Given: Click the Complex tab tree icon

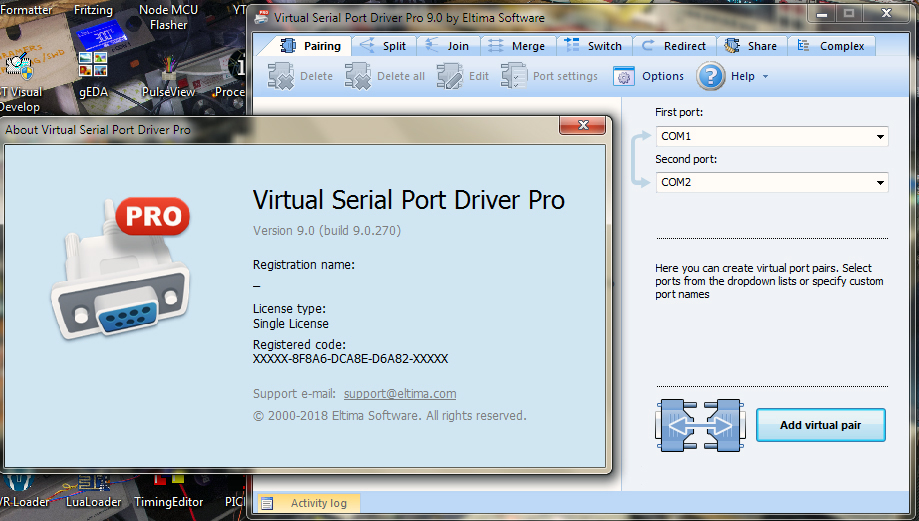Looking at the screenshot, I should pyautogui.click(x=803, y=46).
